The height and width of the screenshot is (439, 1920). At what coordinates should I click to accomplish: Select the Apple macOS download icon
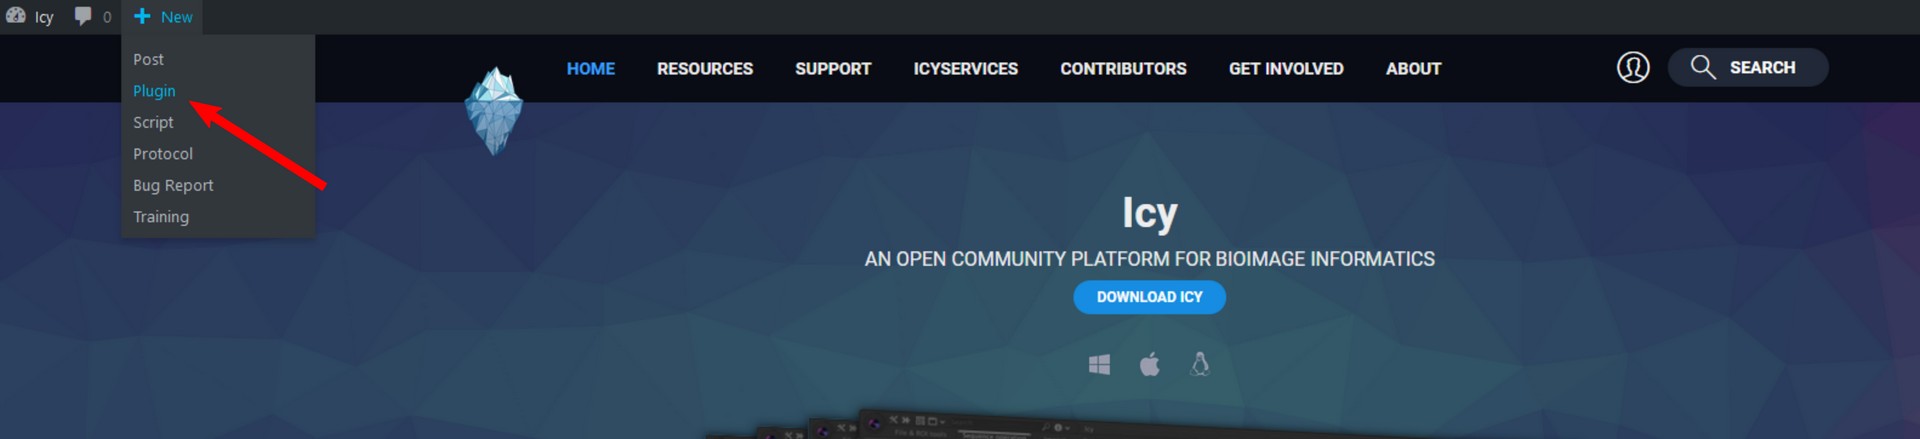(1150, 365)
